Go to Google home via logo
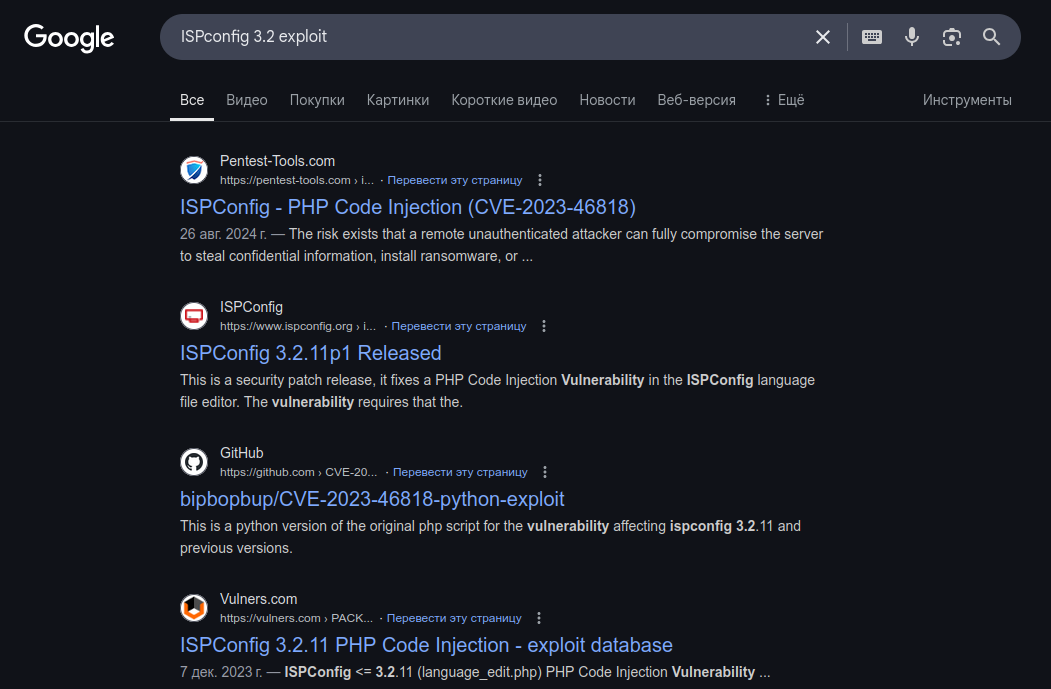 69,38
